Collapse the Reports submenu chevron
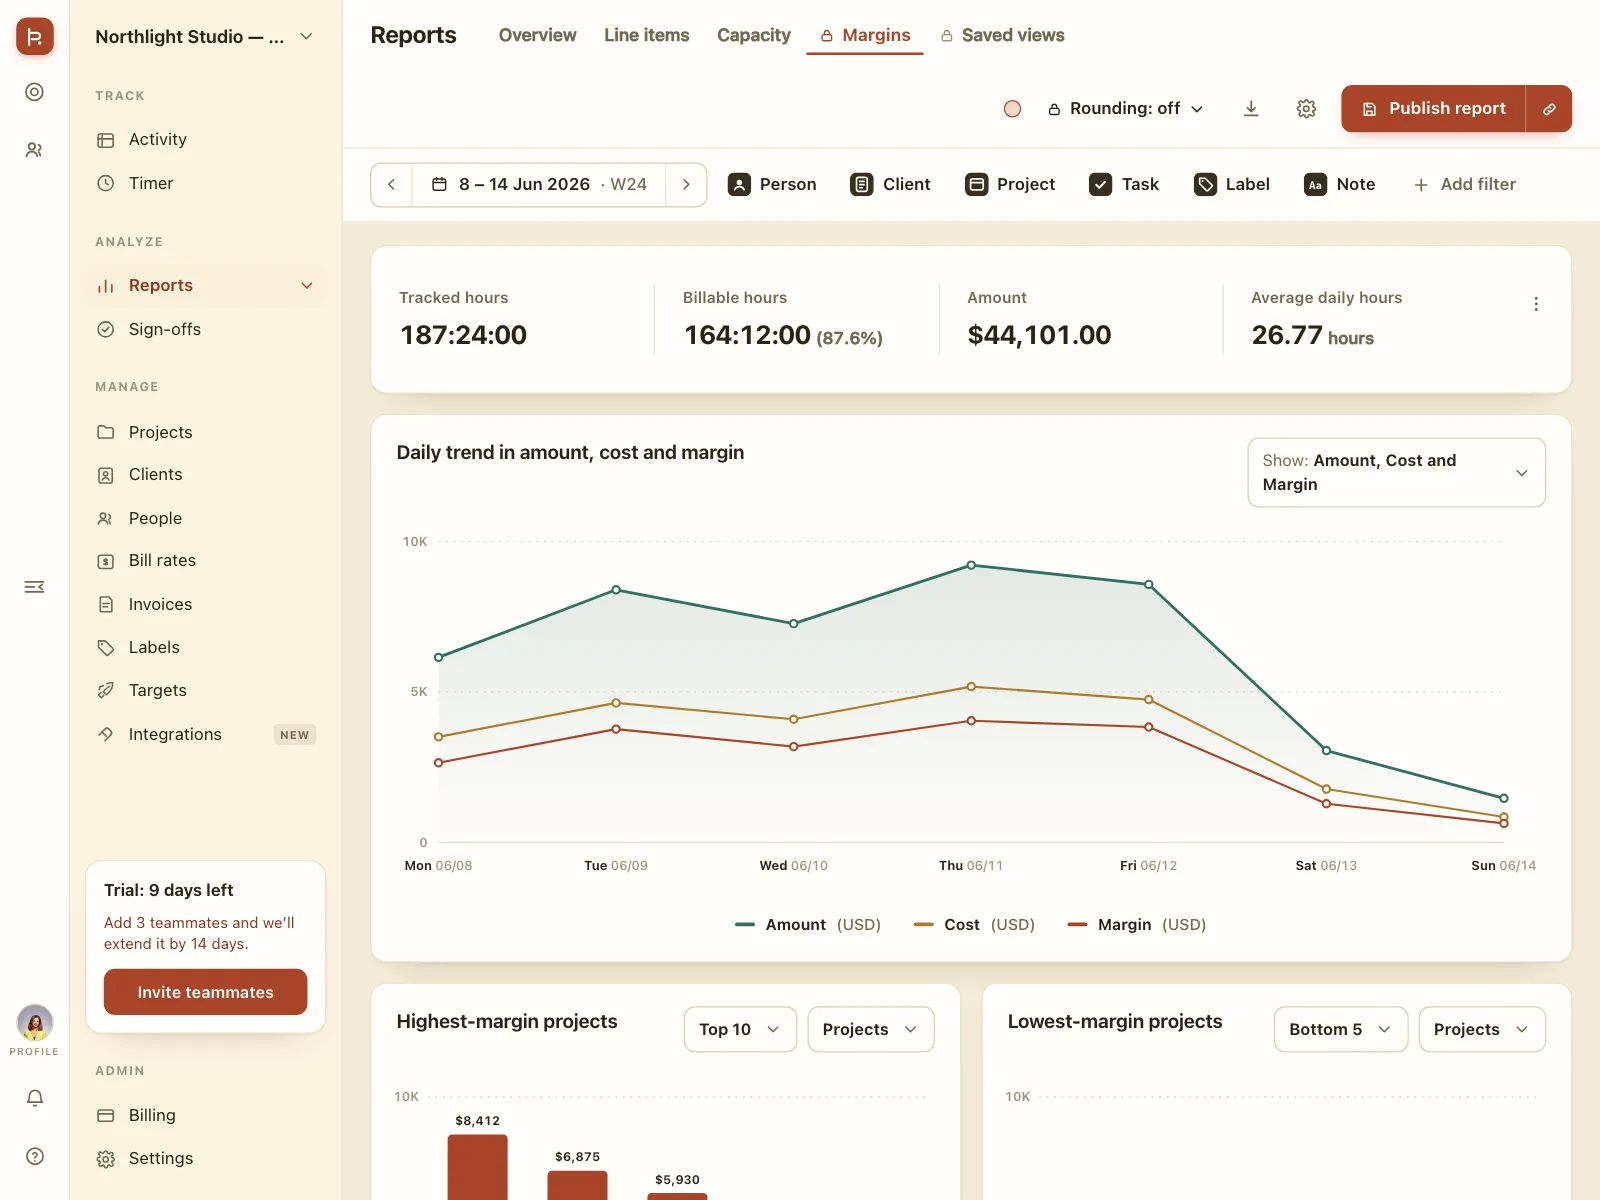 click(307, 286)
